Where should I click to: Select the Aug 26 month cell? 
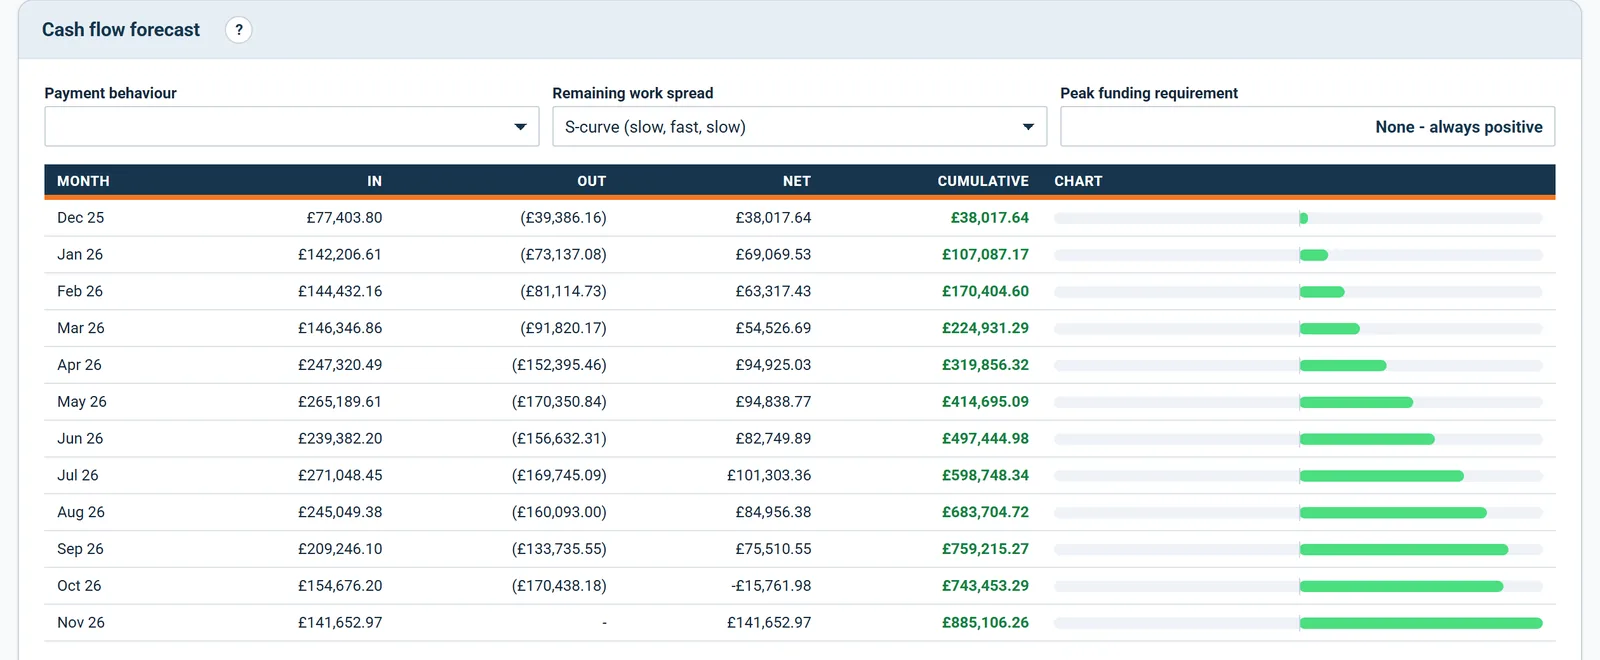[x=81, y=512]
